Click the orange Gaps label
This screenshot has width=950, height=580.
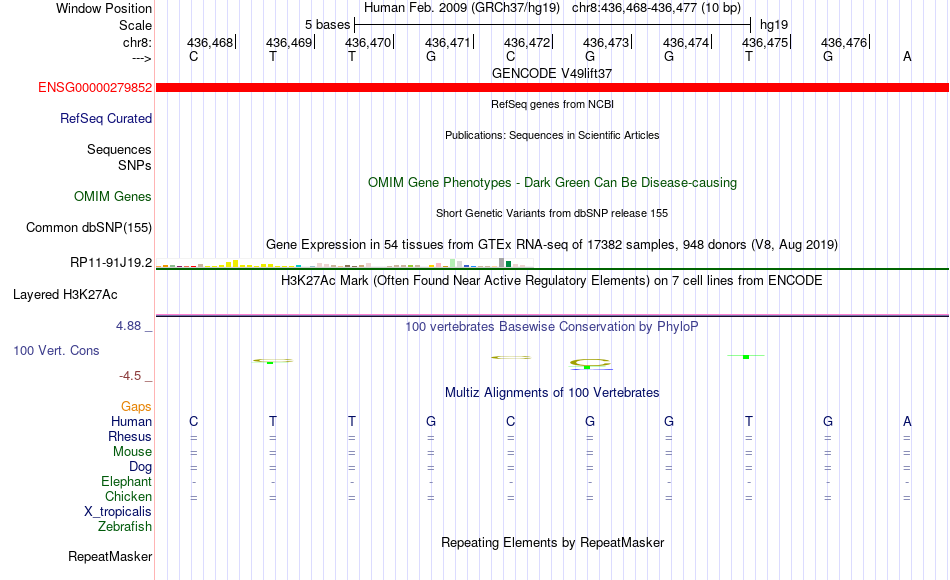[136, 407]
